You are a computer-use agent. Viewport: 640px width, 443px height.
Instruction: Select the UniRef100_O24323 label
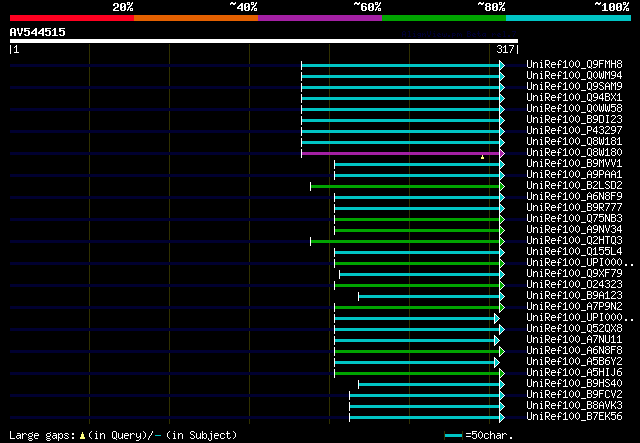(574, 285)
